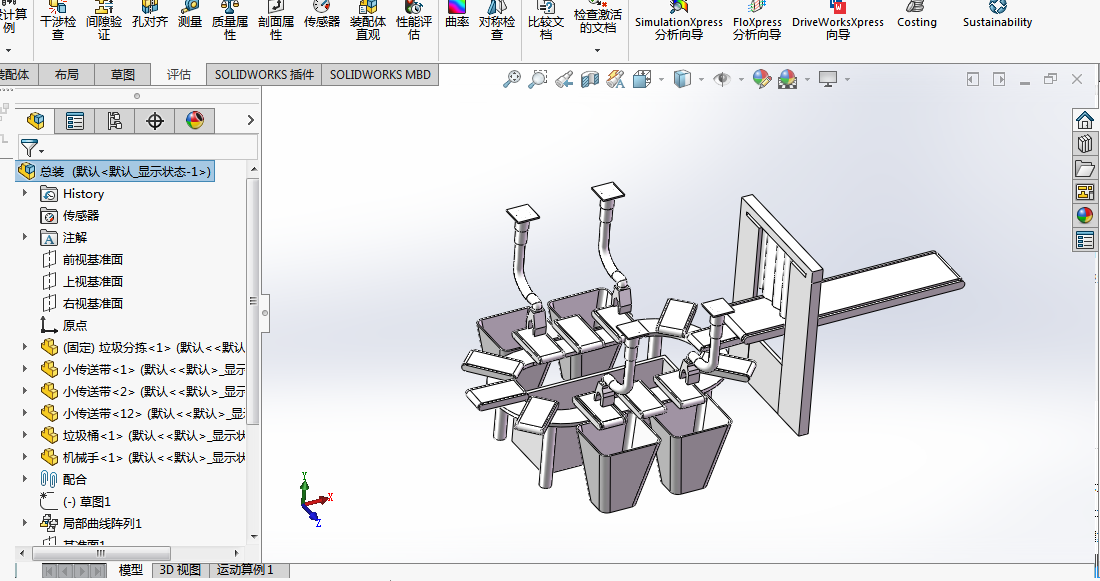Image resolution: width=1100 pixels, height=581 pixels.
Task: Switch to the 布局 layout tab
Action: pos(67,74)
